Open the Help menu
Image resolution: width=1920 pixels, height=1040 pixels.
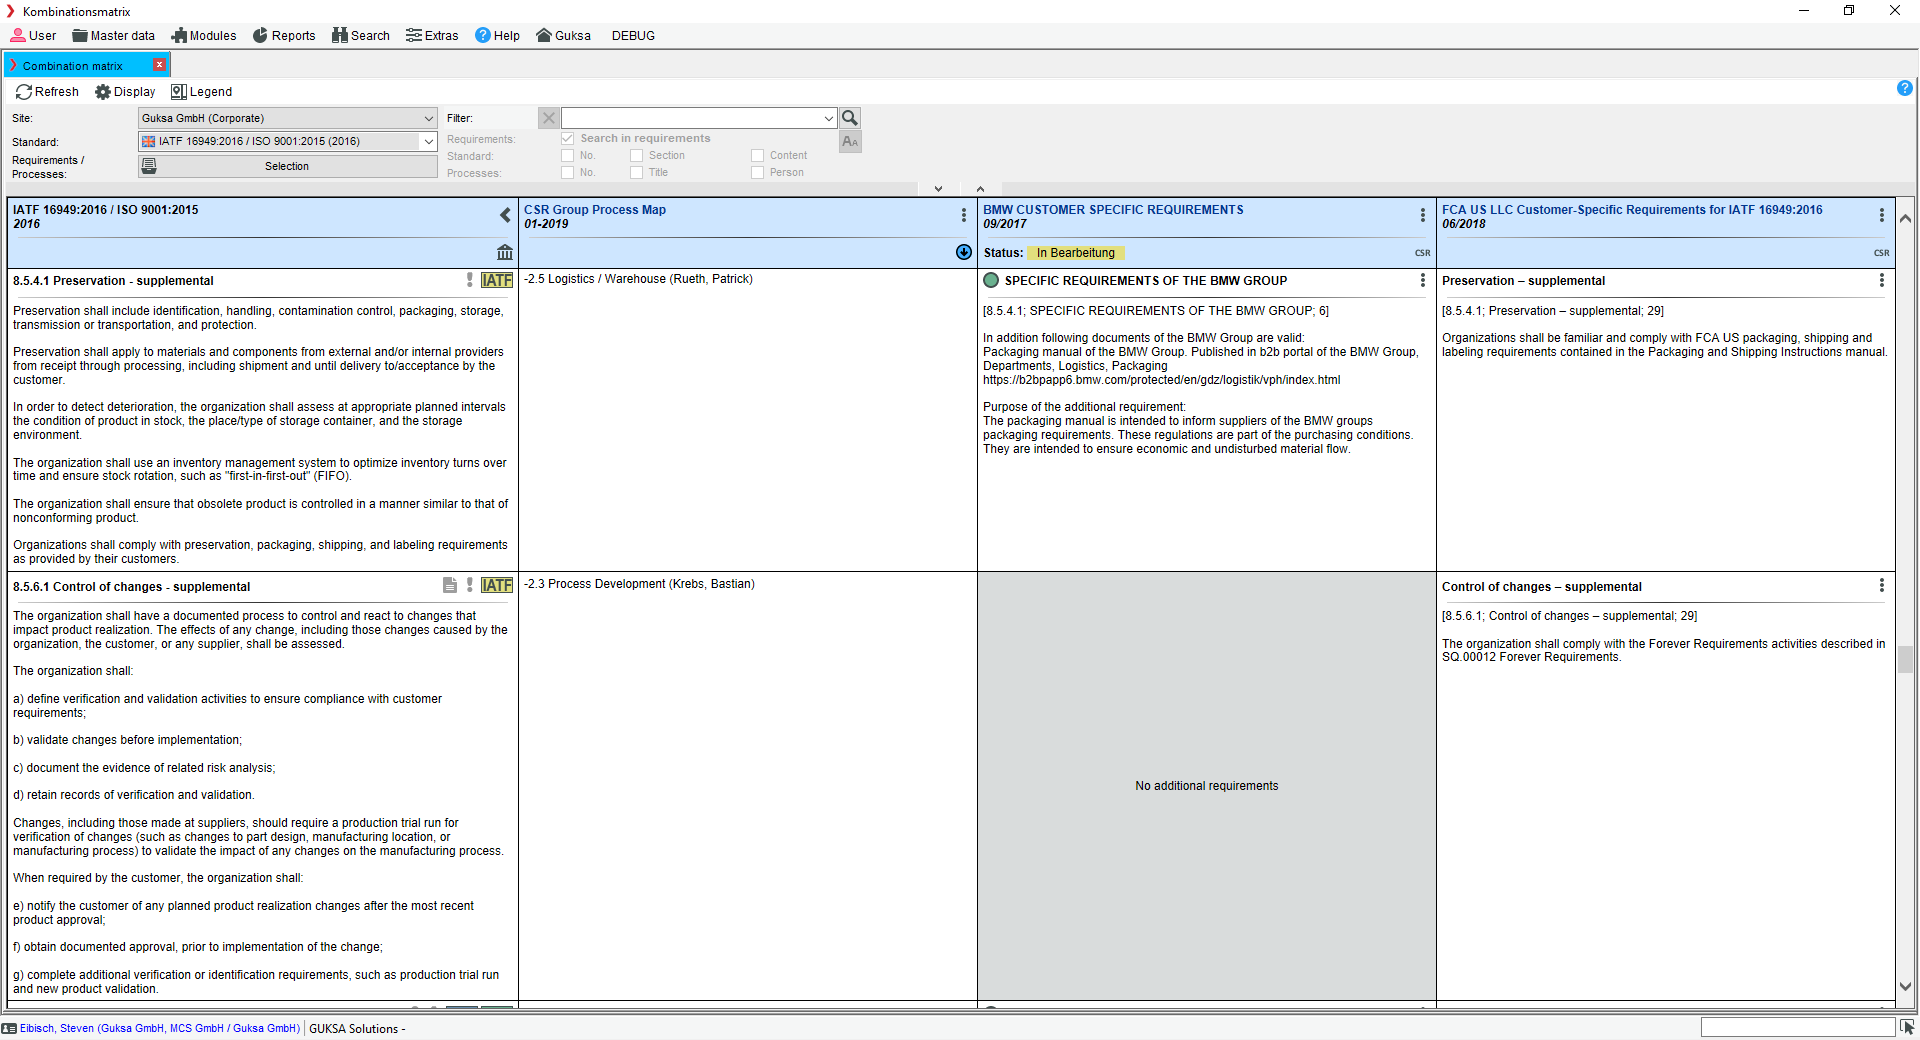point(497,36)
